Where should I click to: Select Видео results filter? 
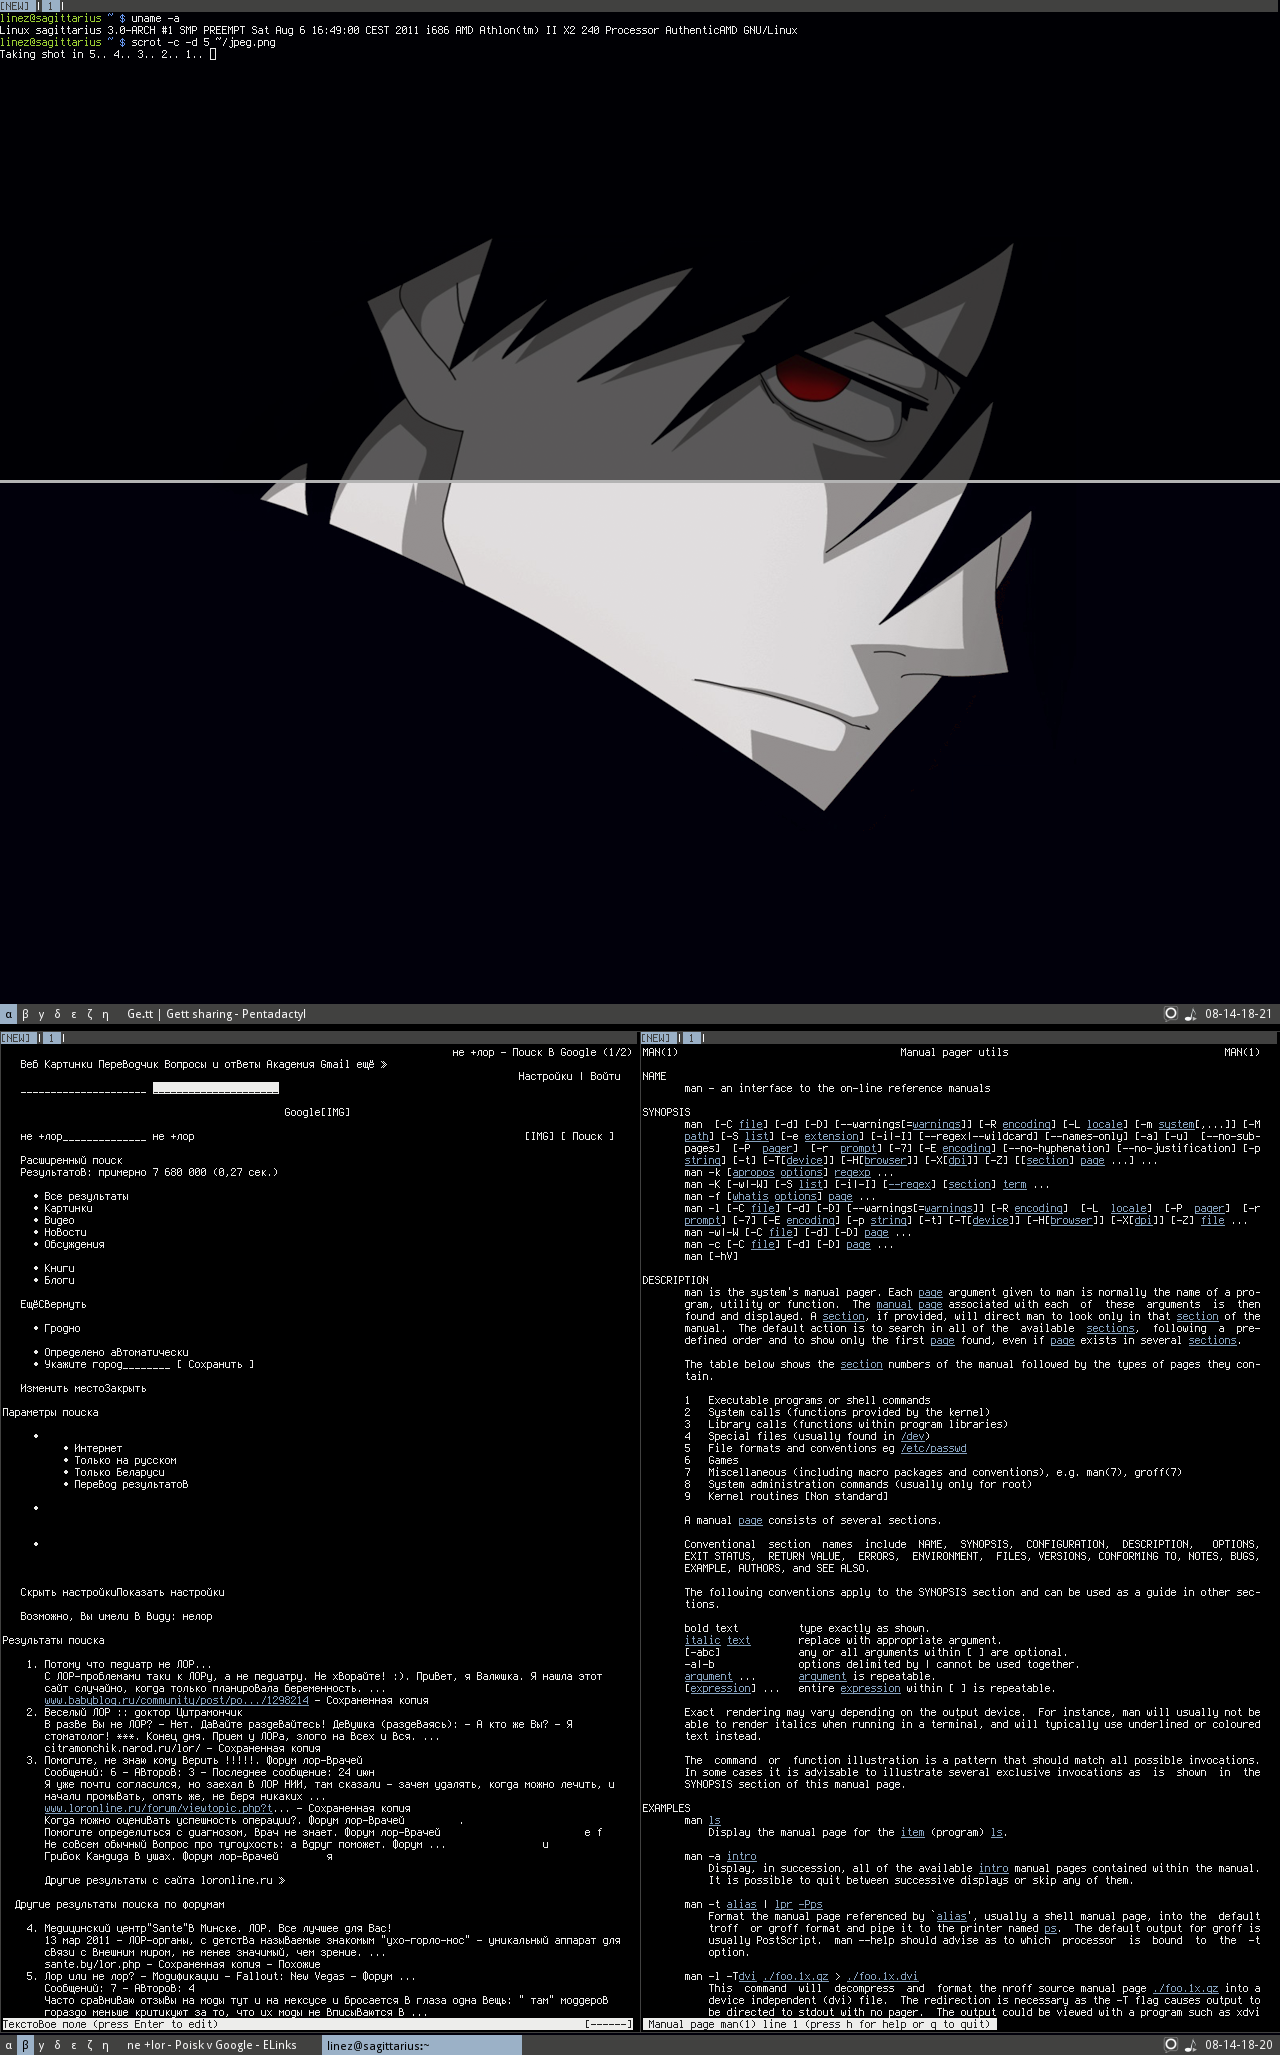pos(59,1220)
